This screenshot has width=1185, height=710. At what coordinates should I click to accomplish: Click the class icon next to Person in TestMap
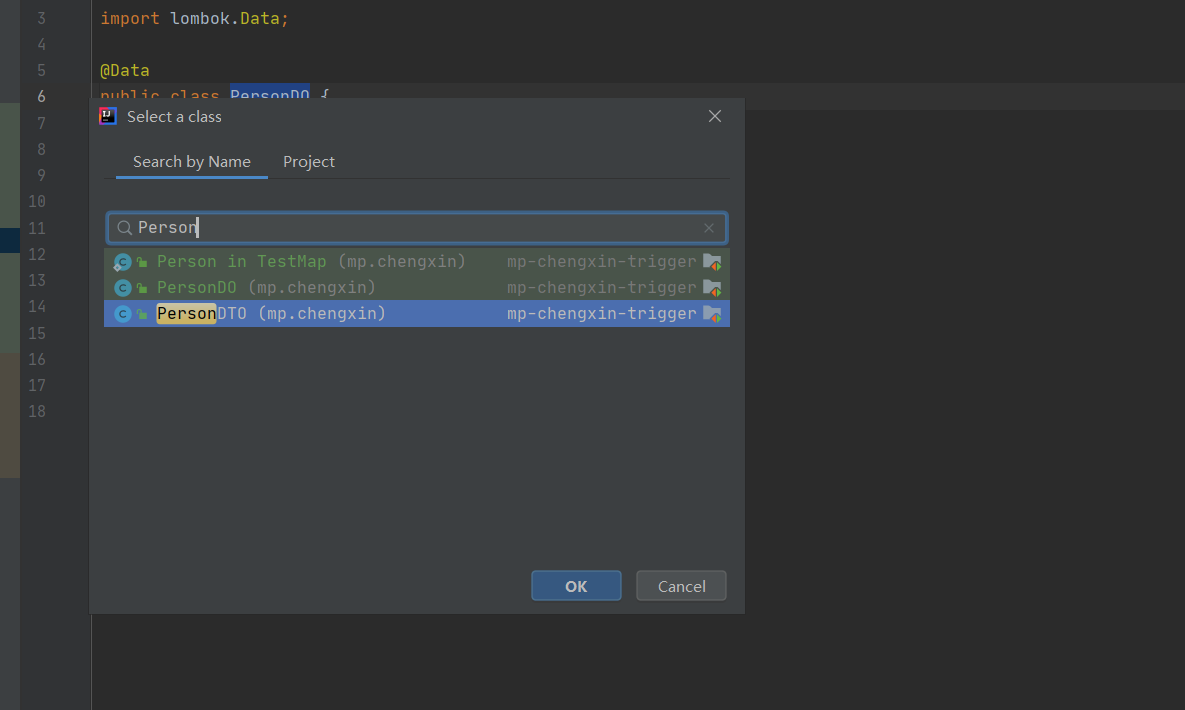pos(122,261)
